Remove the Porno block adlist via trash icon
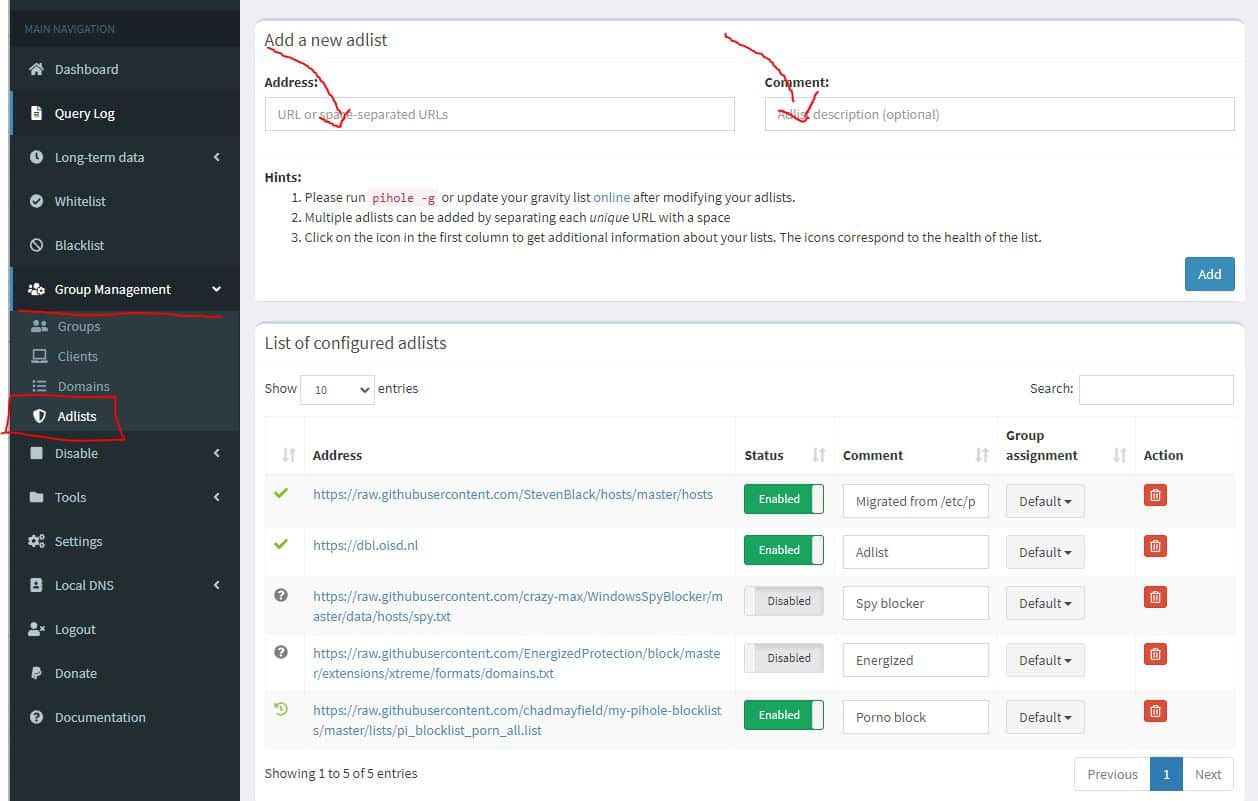Screen dimensions: 1258x801 [x=1155, y=711]
